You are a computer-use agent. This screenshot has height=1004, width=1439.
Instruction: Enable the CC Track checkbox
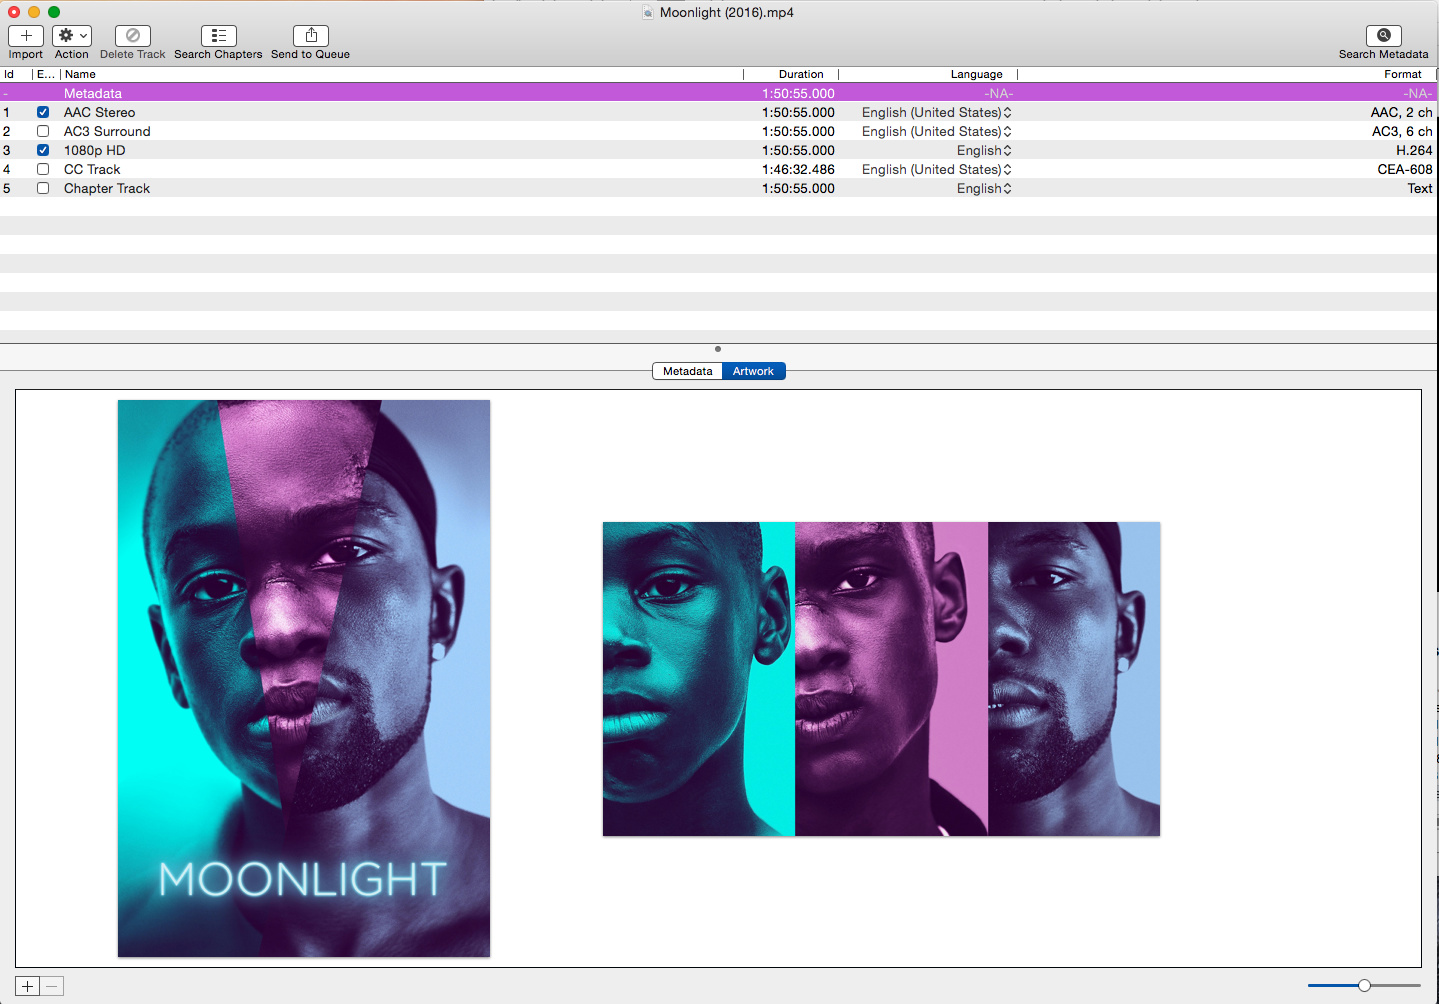click(x=43, y=169)
